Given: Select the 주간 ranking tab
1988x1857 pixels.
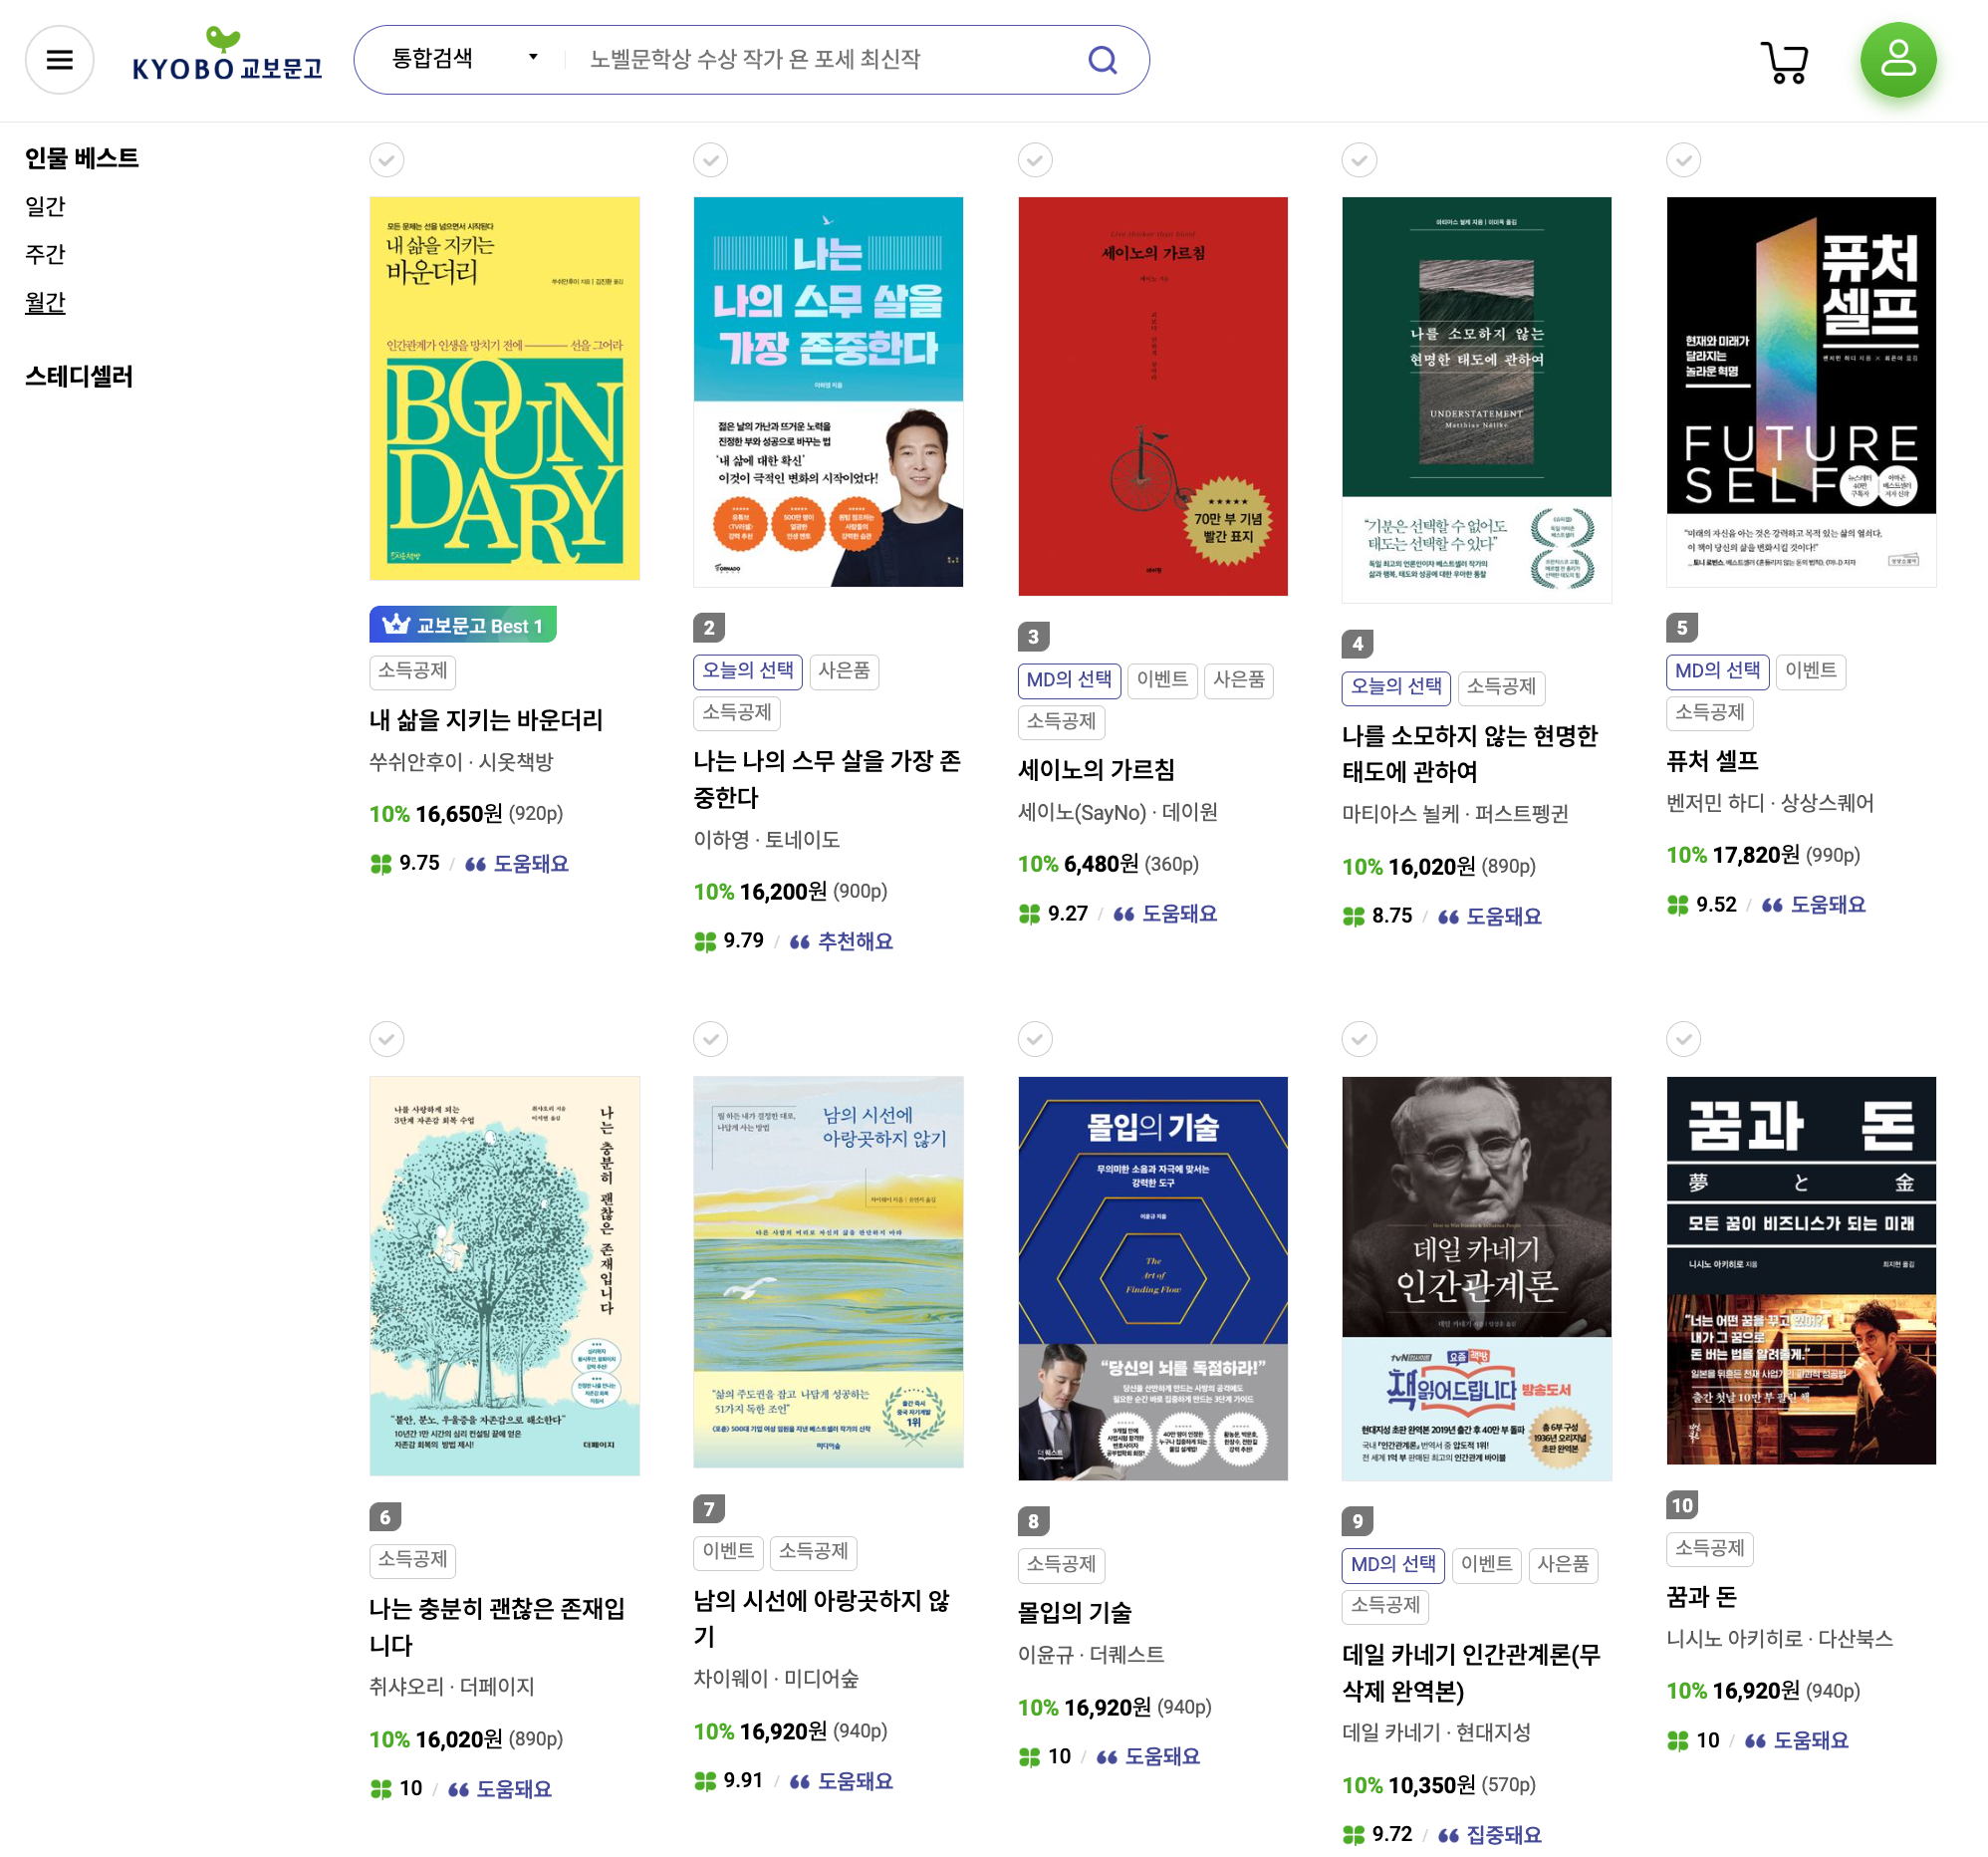Looking at the screenshot, I should tap(45, 254).
